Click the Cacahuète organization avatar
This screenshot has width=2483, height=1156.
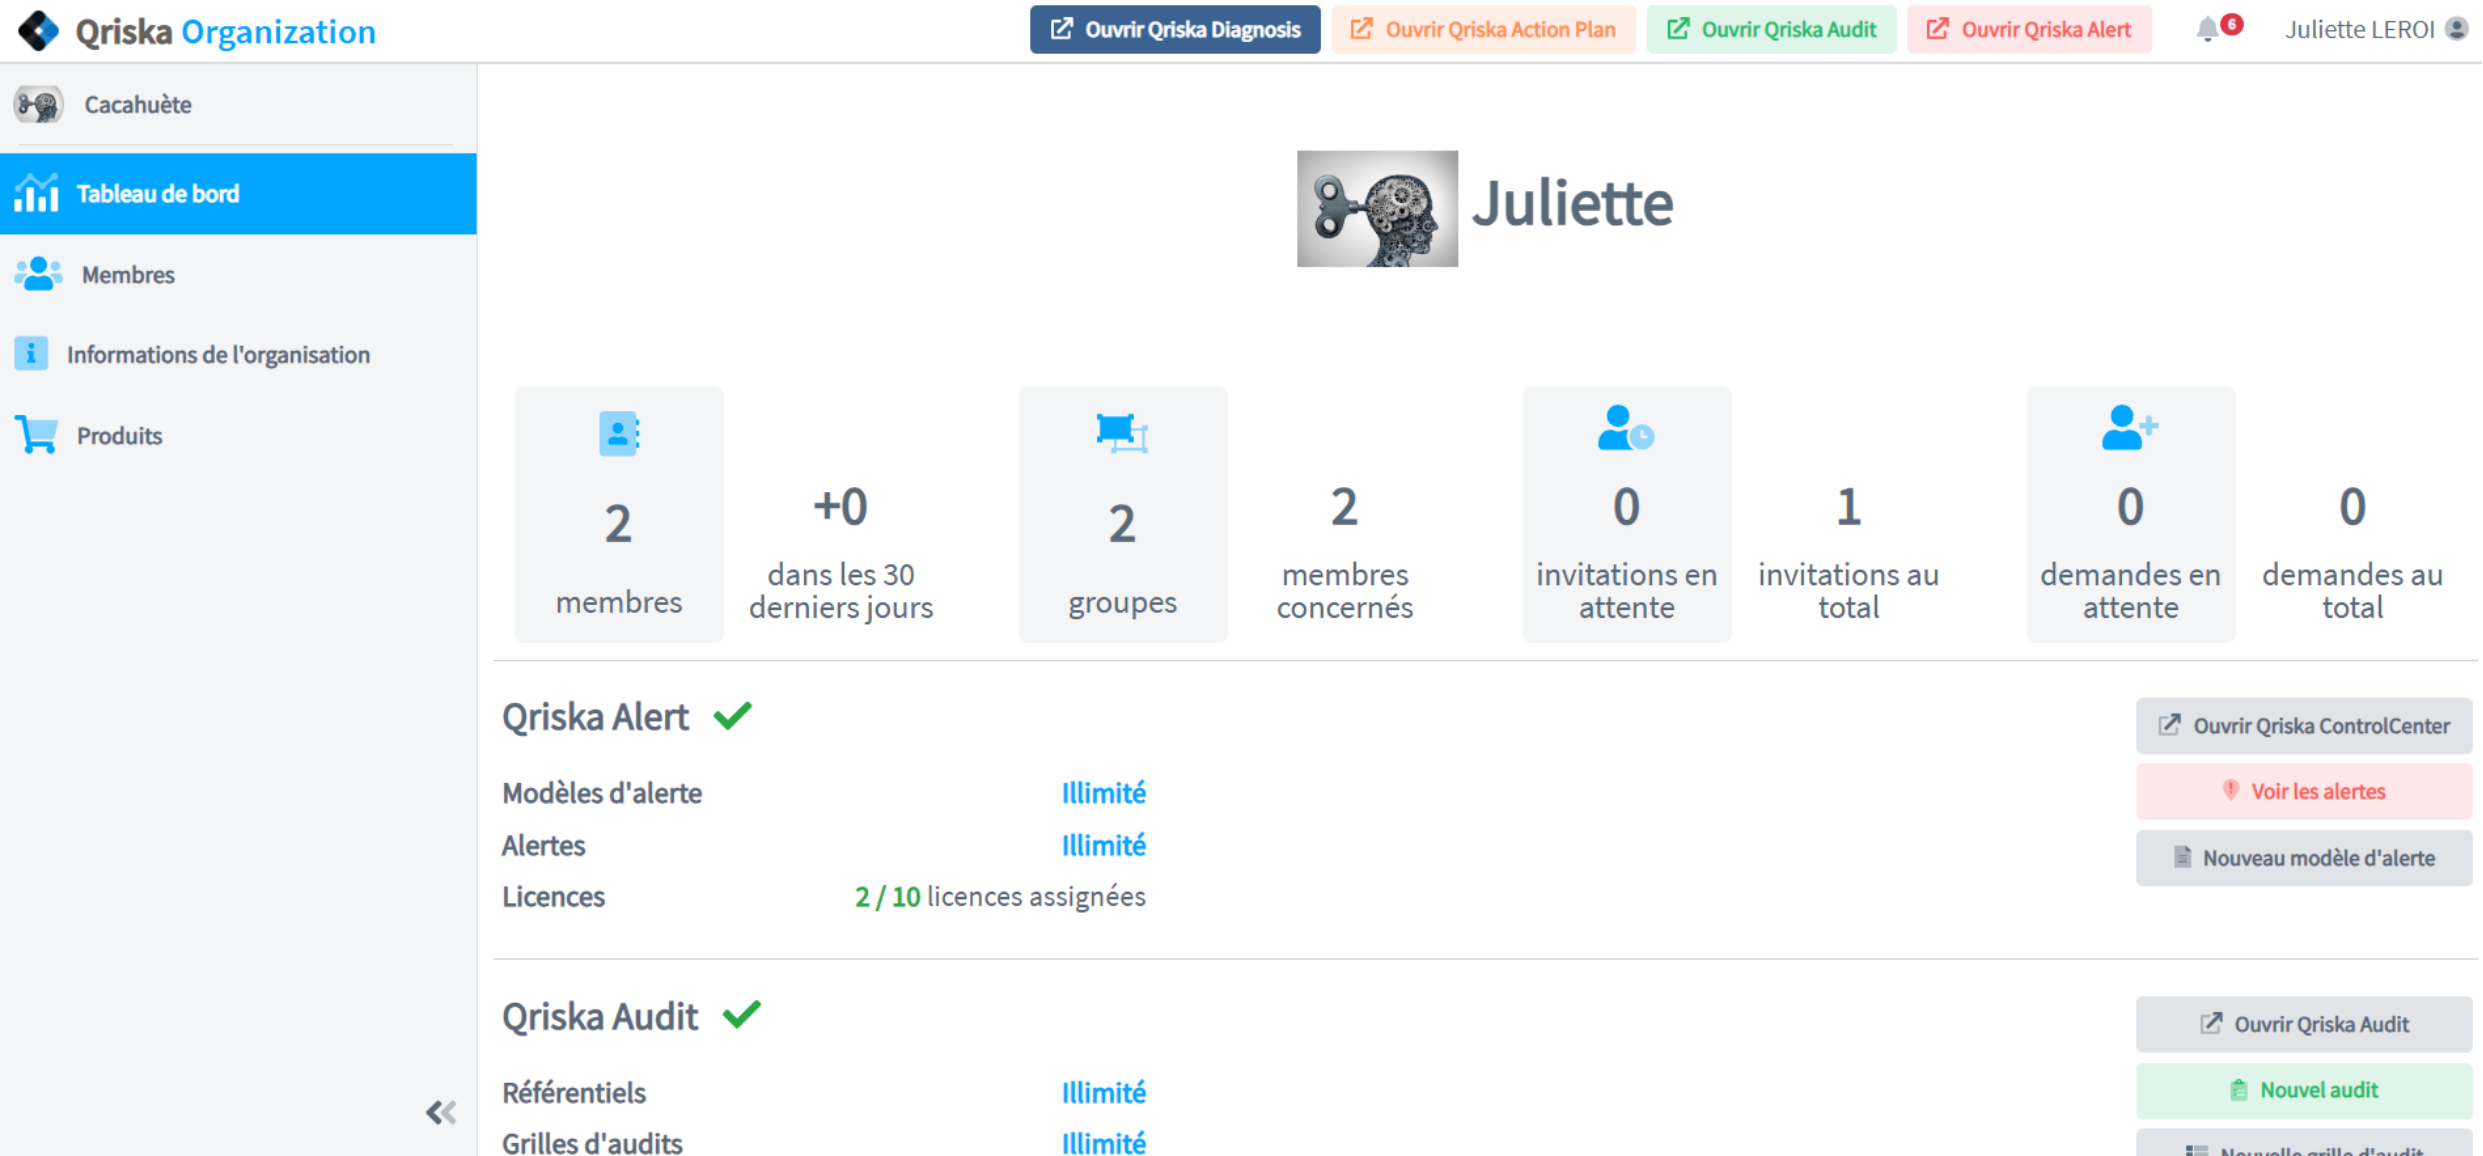(x=39, y=104)
